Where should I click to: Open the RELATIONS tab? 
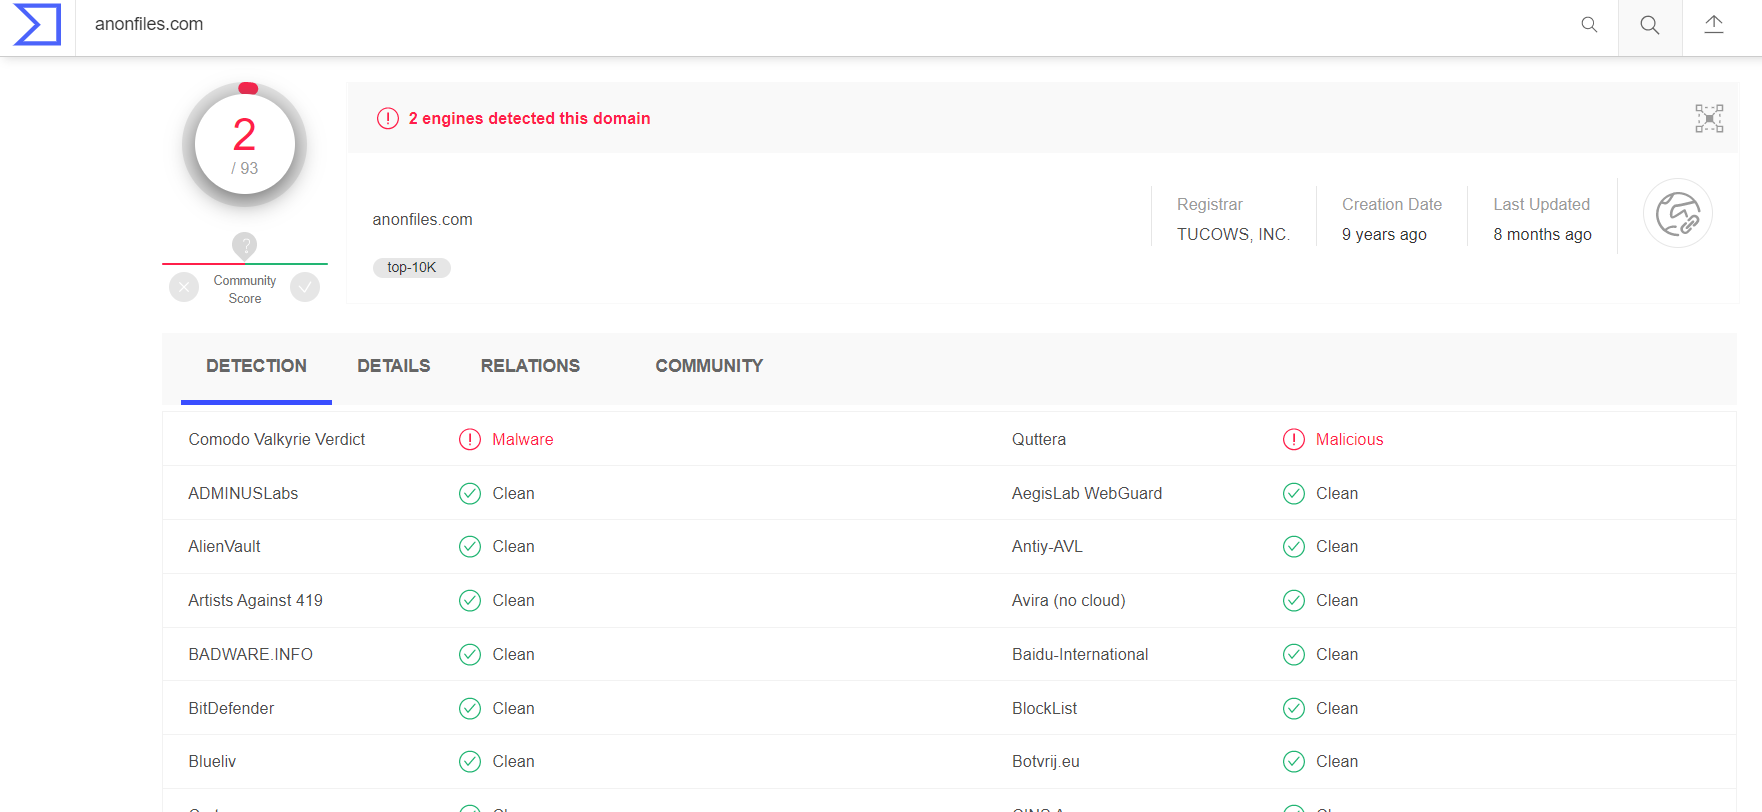coord(530,366)
